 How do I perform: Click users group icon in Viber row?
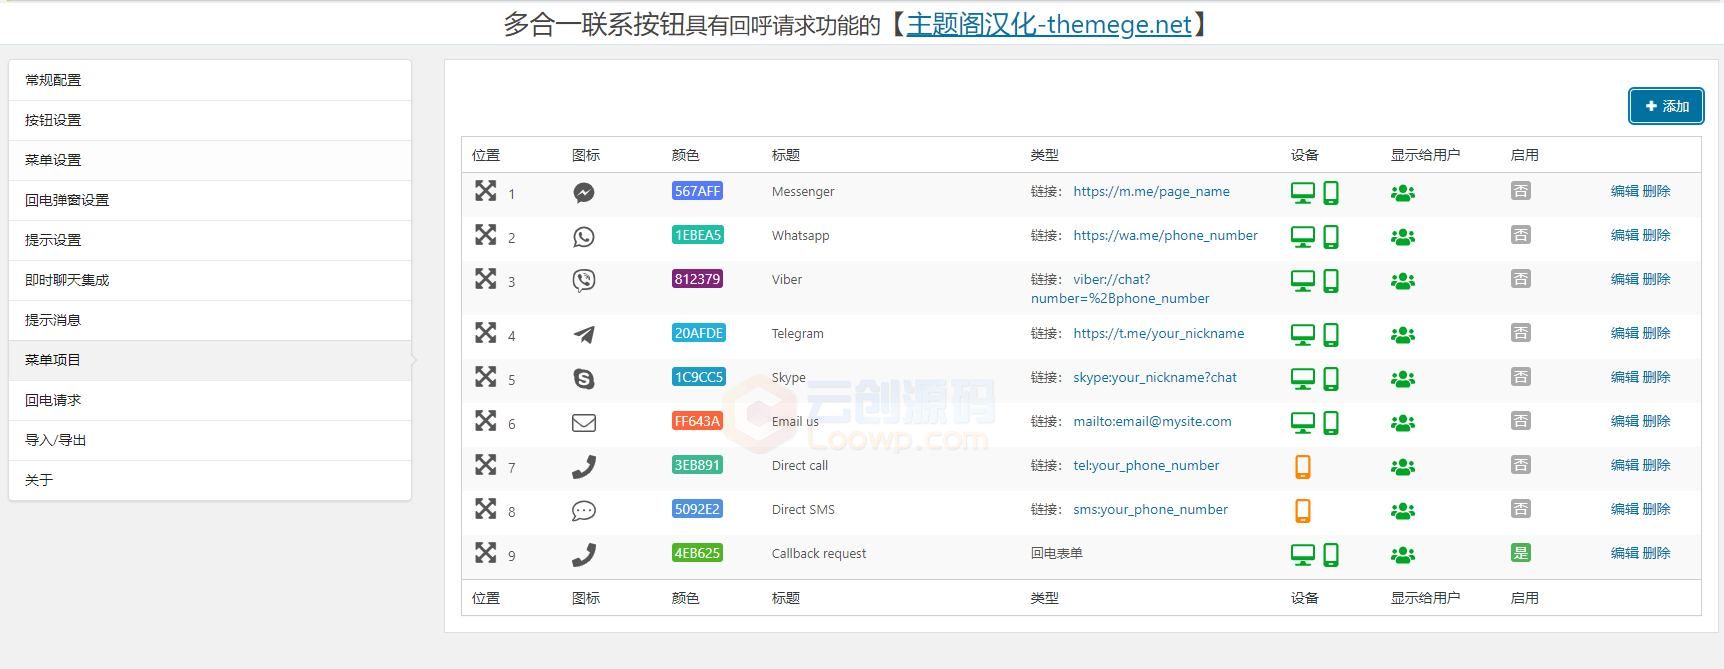(1403, 281)
